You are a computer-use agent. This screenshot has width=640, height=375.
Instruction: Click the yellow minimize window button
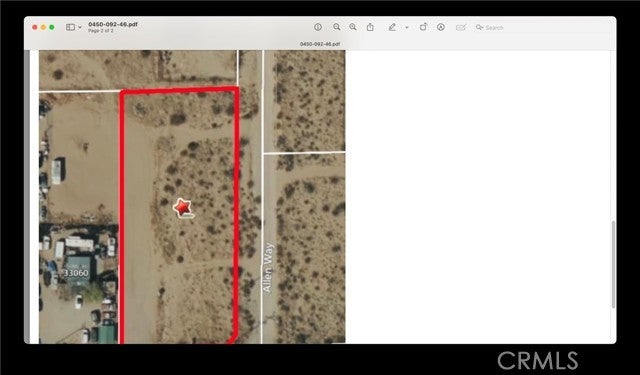(43, 27)
